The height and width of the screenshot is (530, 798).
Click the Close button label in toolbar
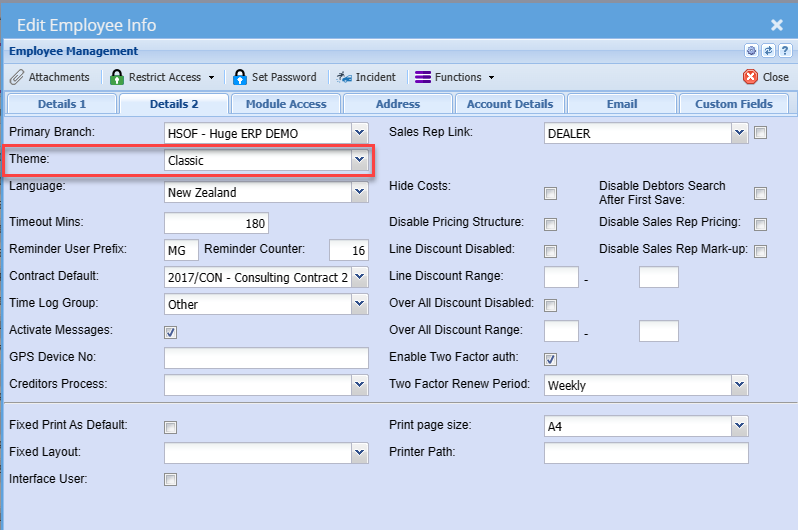(x=776, y=77)
